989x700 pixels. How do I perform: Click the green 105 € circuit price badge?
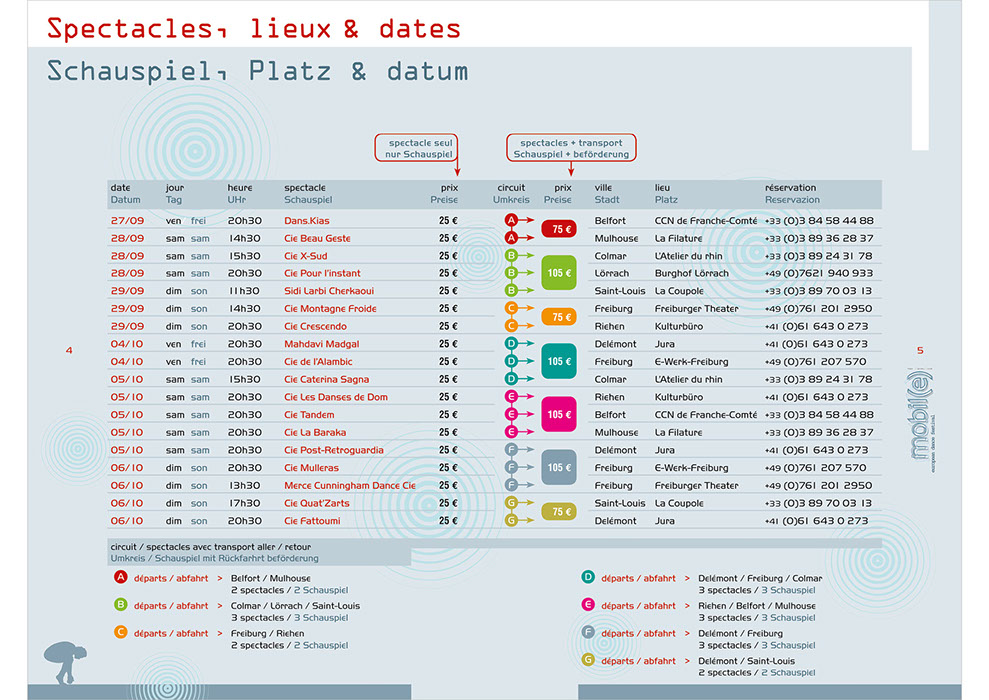558,273
